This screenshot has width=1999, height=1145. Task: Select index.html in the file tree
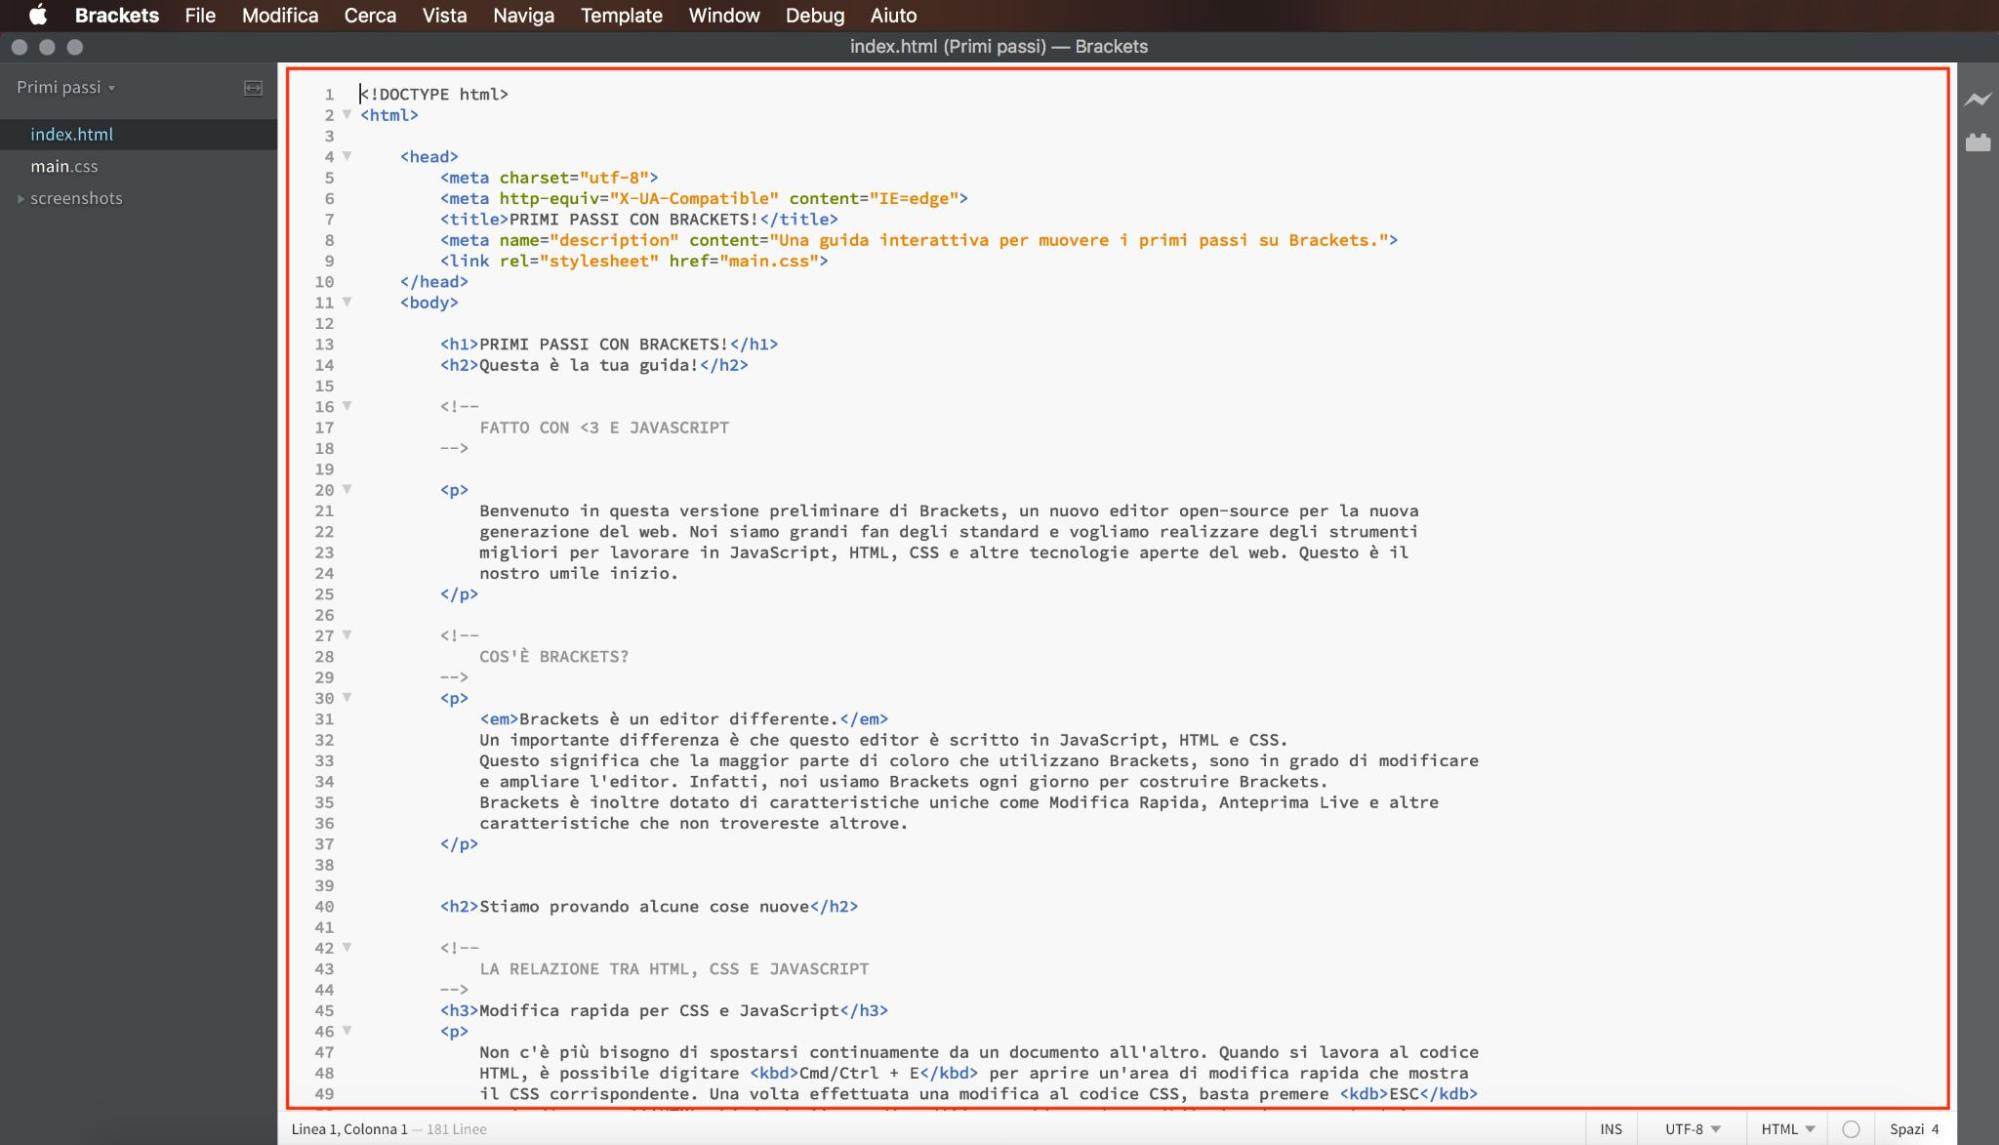(x=72, y=134)
